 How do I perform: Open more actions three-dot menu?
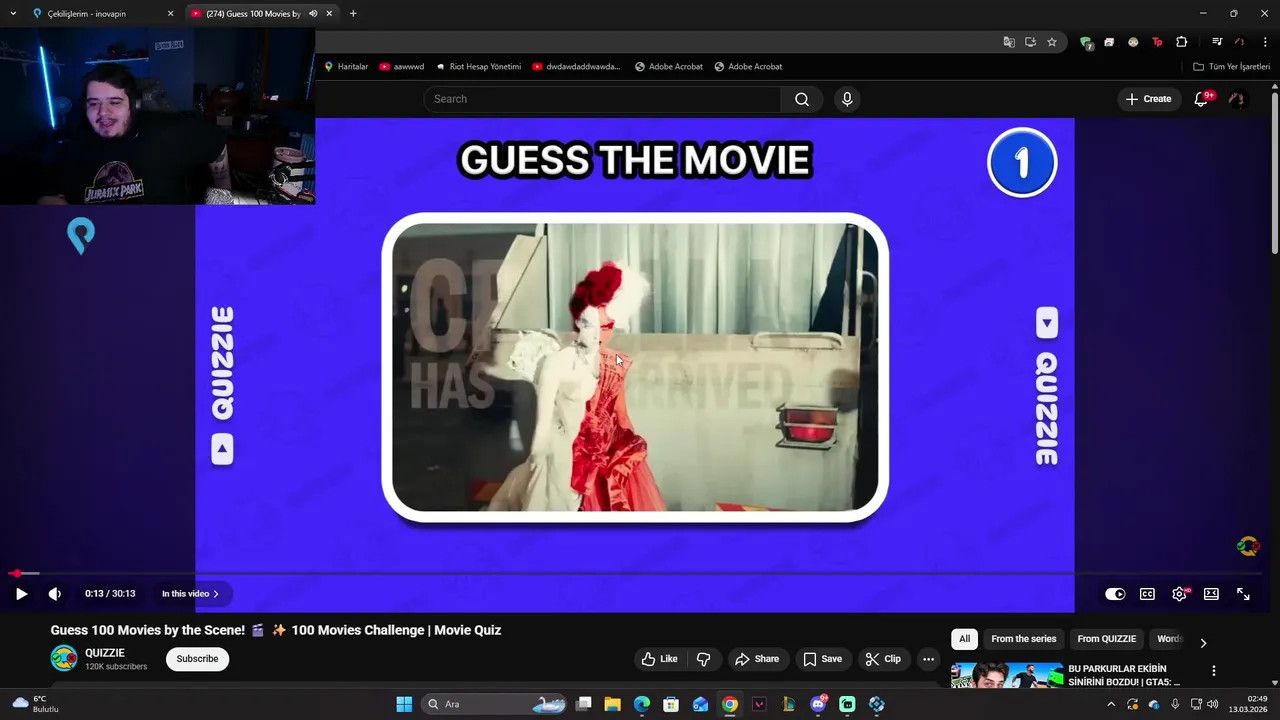(x=929, y=659)
